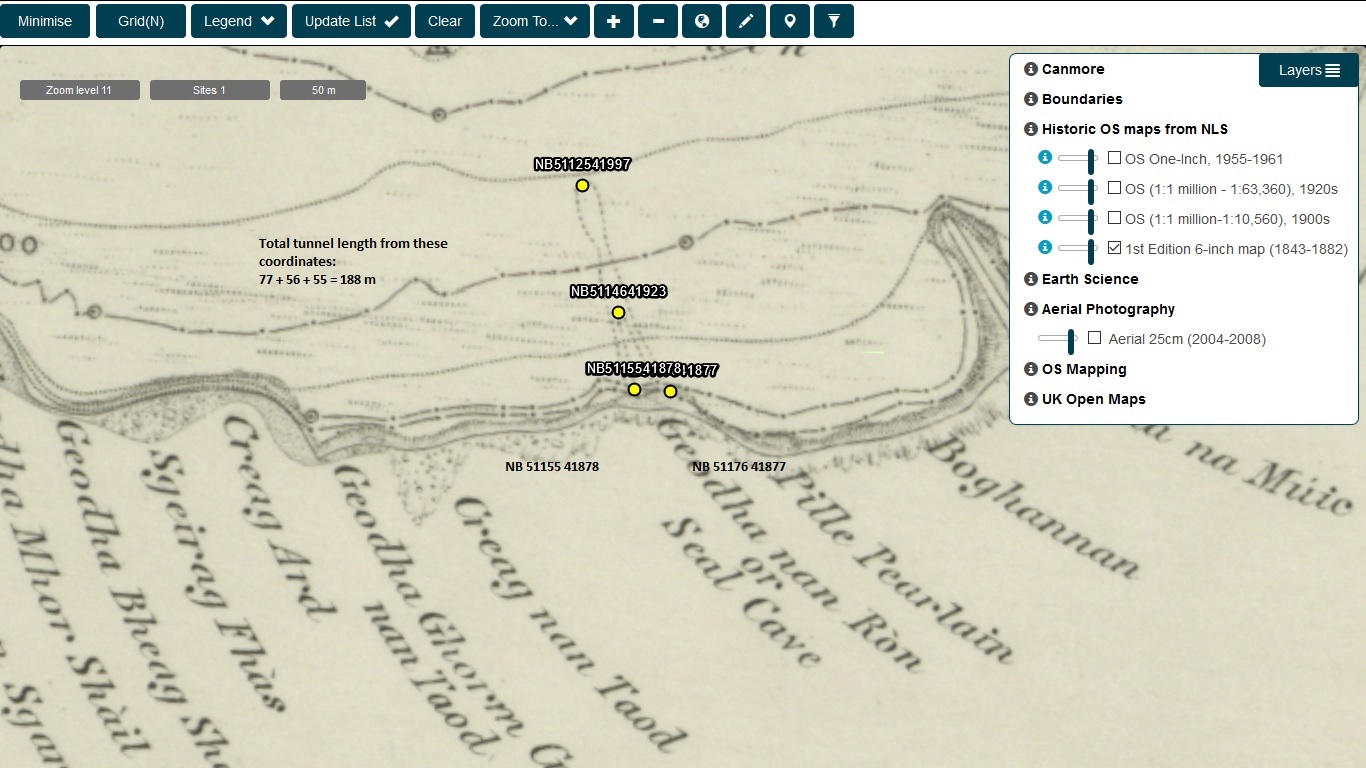Open the Legend dropdown
Screen dimensions: 1366x768
pos(239,21)
